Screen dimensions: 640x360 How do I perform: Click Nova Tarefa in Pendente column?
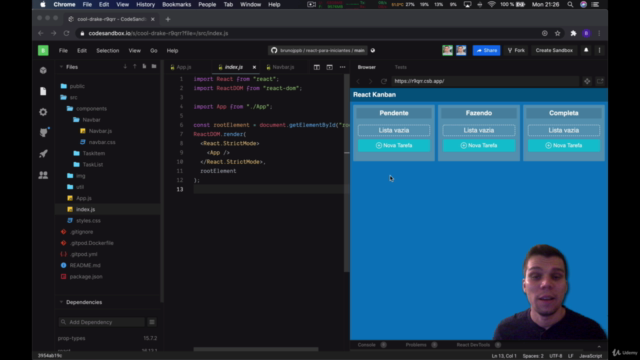point(394,145)
